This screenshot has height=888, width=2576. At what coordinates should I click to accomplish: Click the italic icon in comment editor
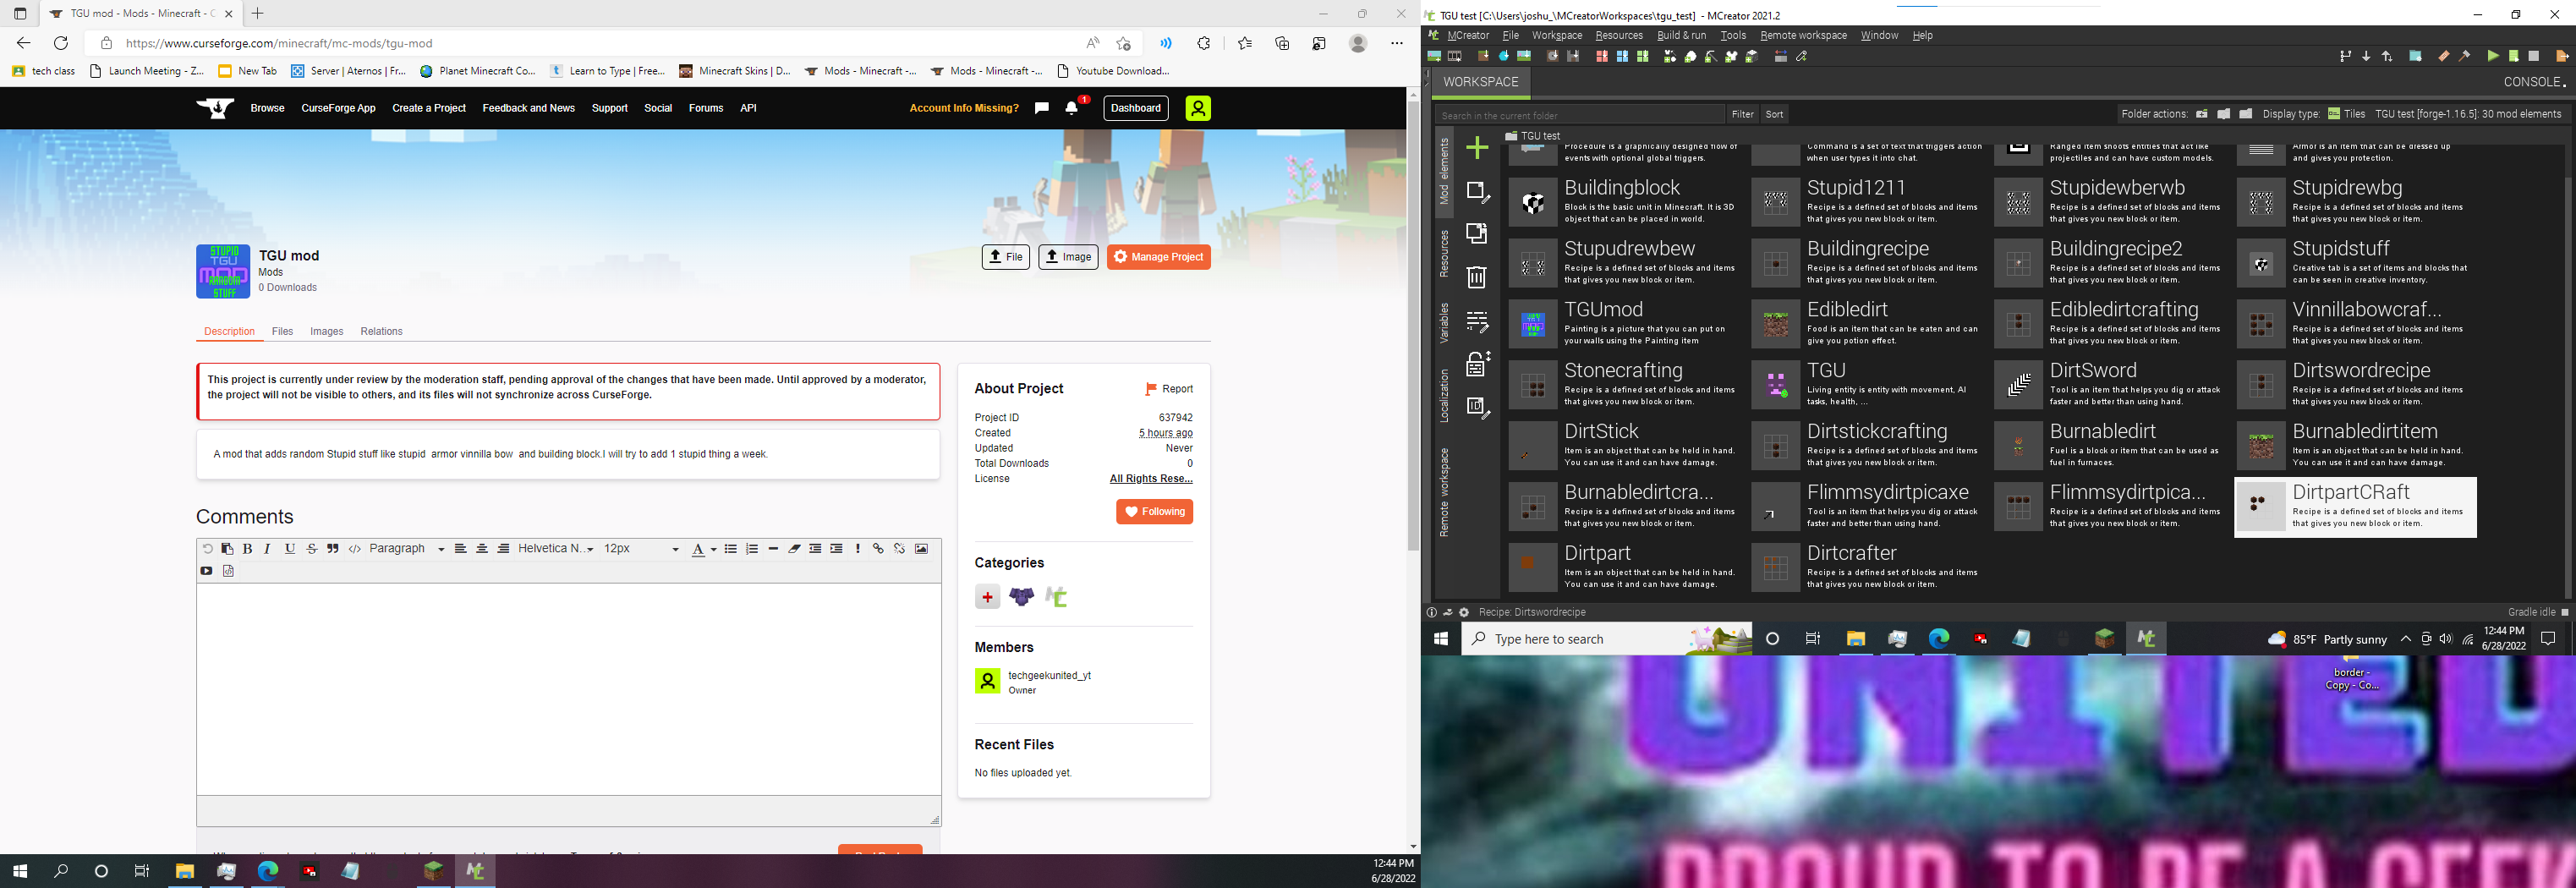point(268,549)
